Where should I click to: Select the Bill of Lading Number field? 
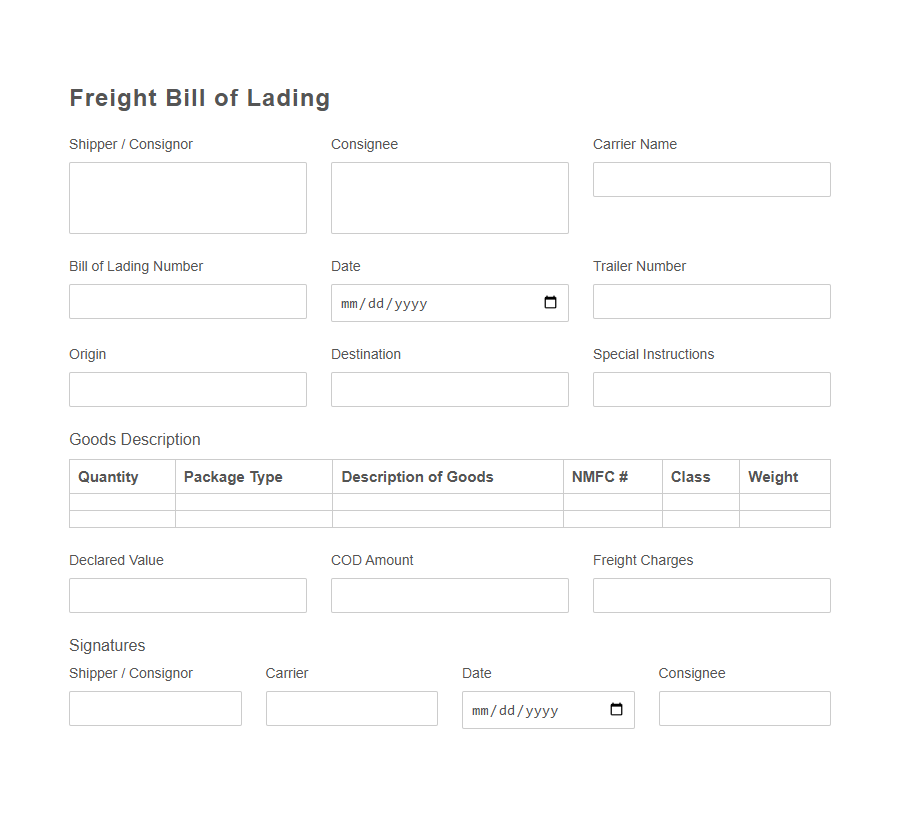(x=187, y=301)
